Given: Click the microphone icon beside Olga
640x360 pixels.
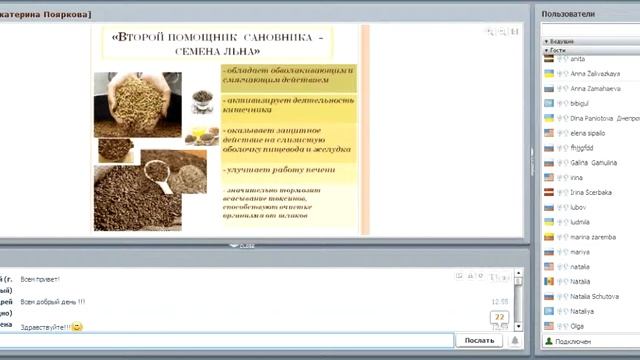Looking at the screenshot, I should tap(560, 326).
